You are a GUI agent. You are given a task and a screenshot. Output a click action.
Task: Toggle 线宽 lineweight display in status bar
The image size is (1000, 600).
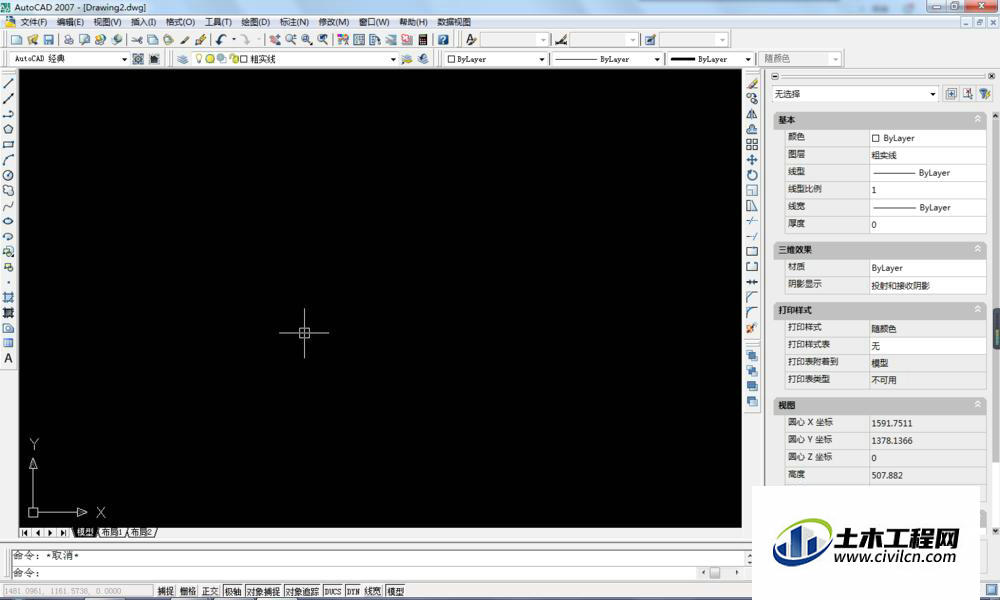tap(373, 591)
